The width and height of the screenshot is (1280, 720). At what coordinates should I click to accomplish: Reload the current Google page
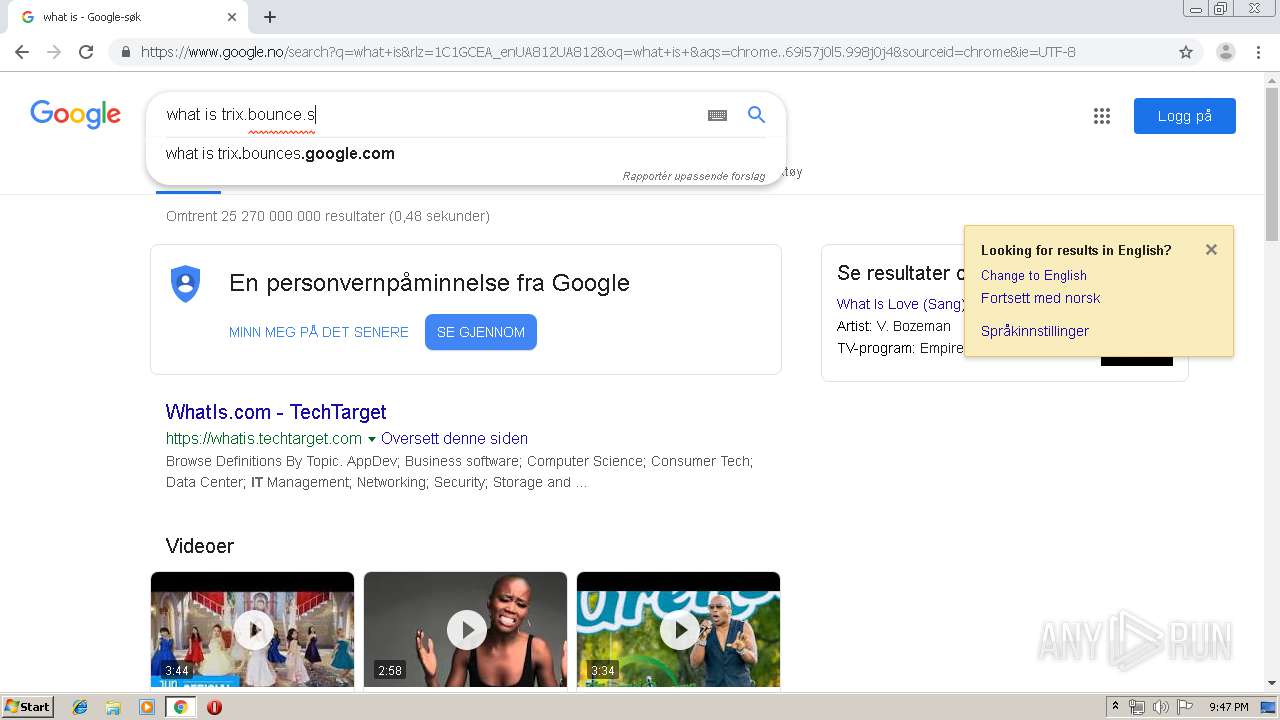[x=86, y=52]
